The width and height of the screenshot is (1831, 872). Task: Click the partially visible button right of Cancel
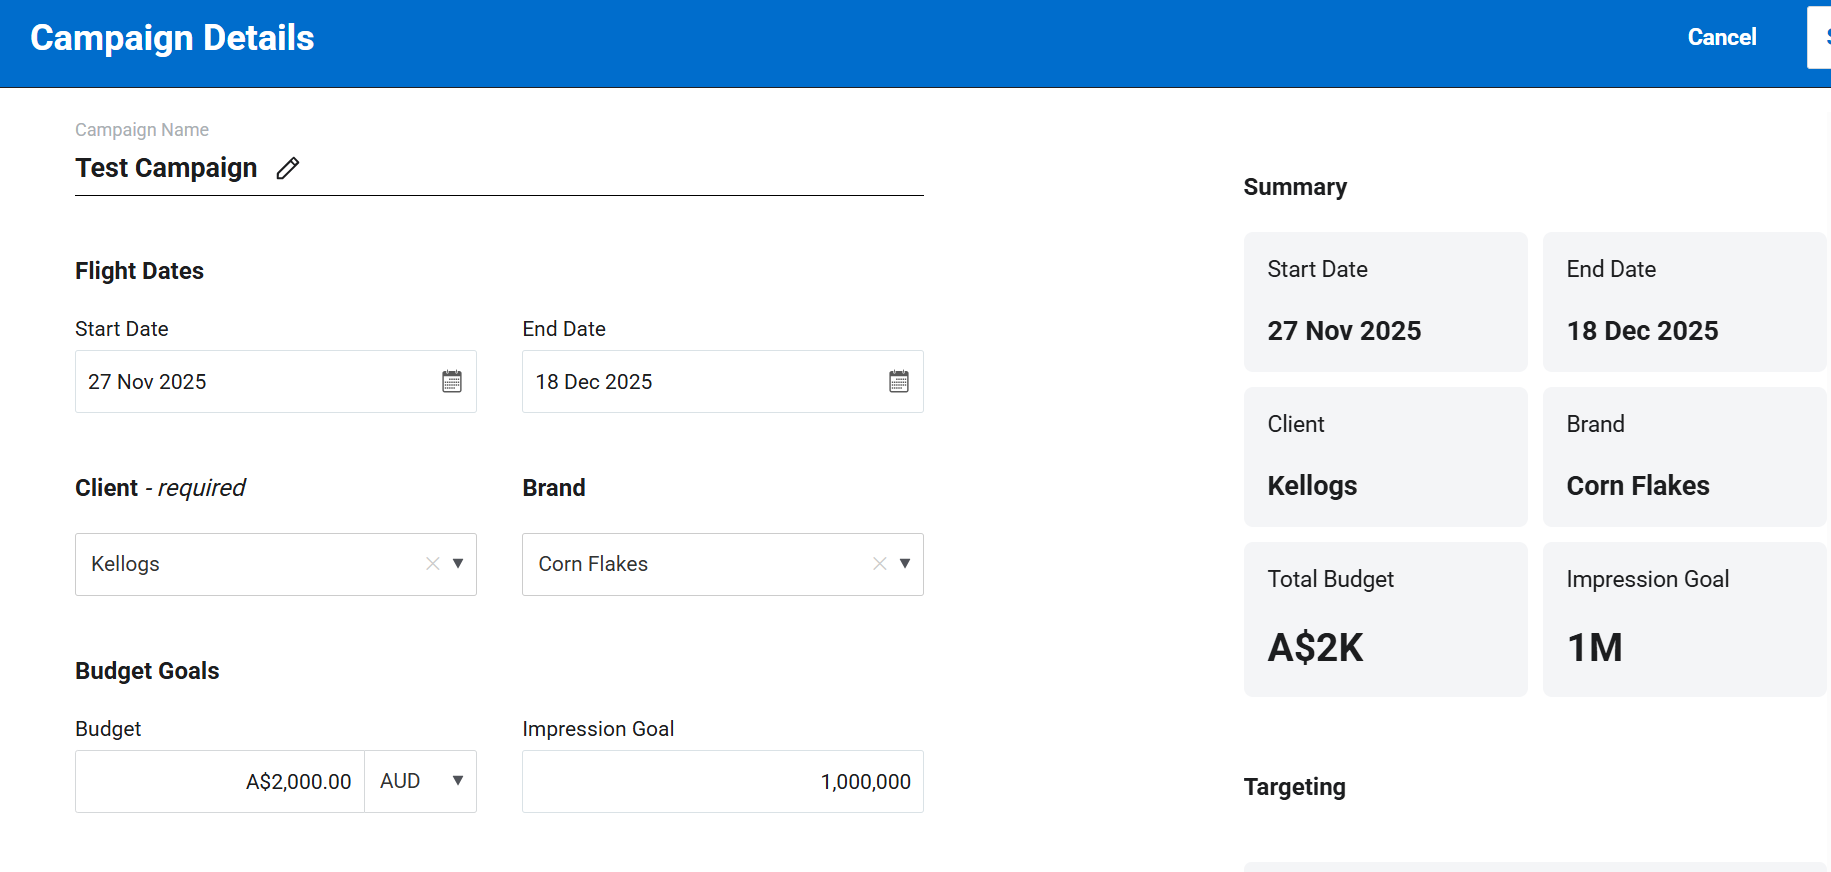pyautogui.click(x=1820, y=37)
